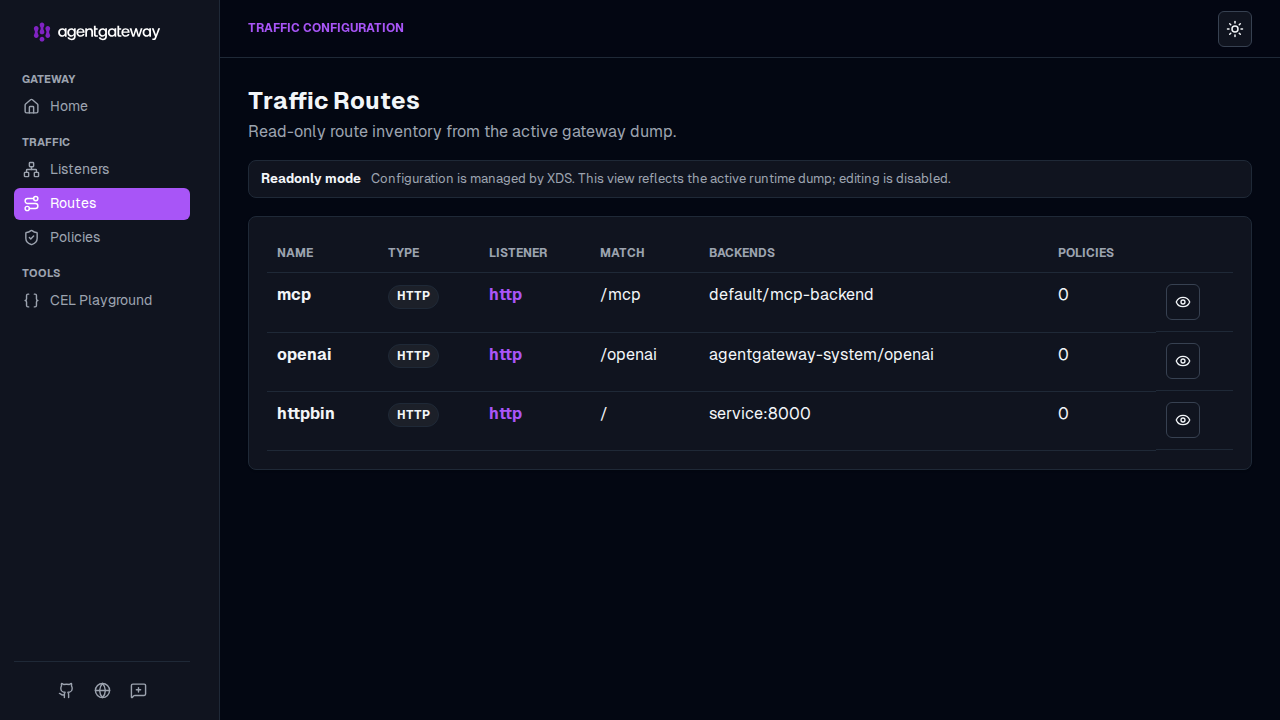1280x720 pixels.
Task: Click the LISTENER column header
Action: pos(518,253)
